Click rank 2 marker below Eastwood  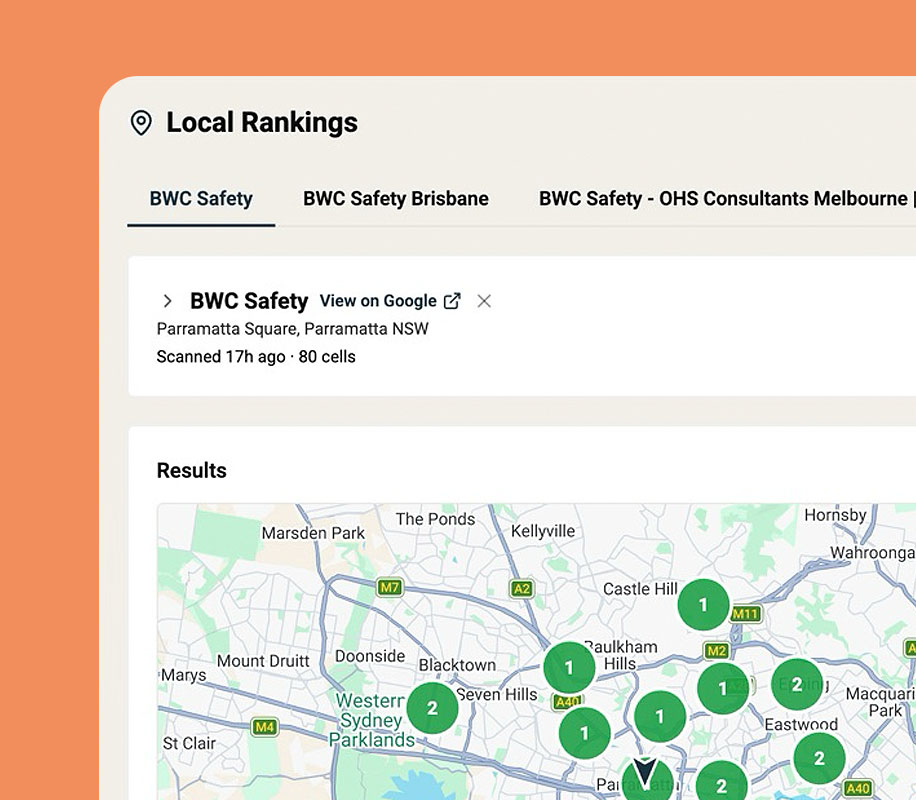tap(819, 758)
